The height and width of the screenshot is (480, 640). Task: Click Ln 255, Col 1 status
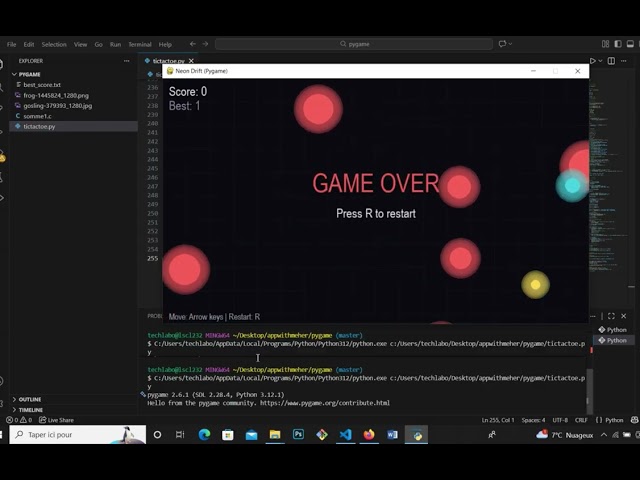498,420
